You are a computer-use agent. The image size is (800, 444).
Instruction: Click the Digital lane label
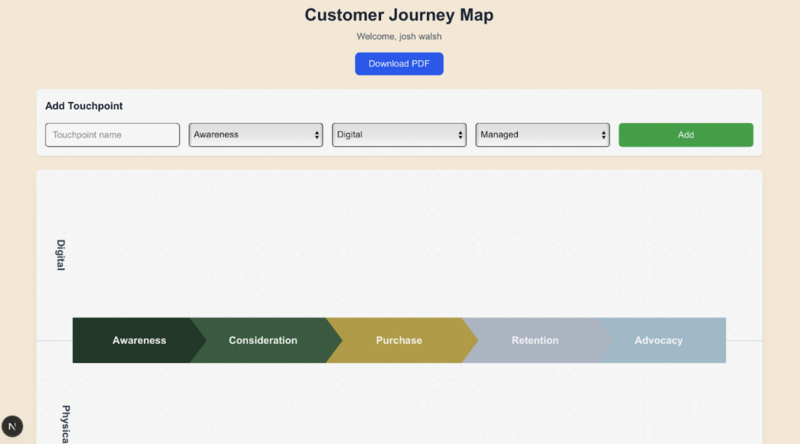pyautogui.click(x=61, y=255)
